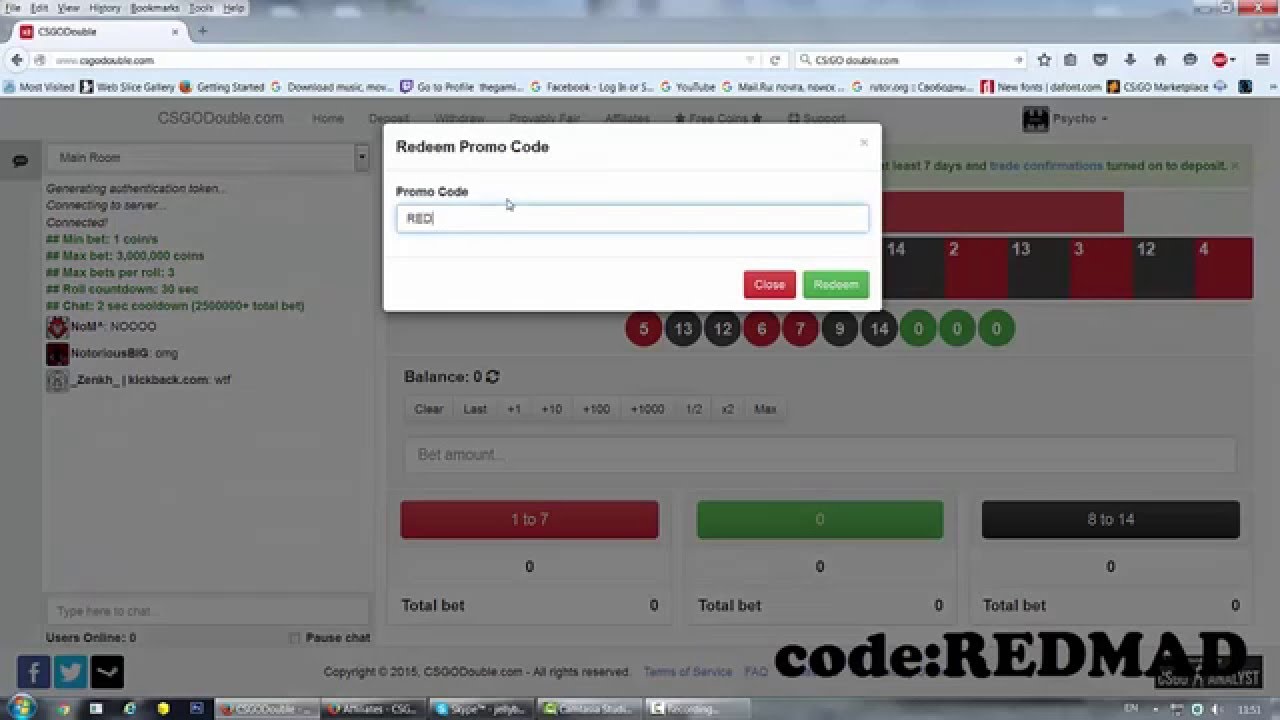Open Free Coins nav link
Image resolution: width=1280 pixels, height=720 pixels.
[718, 119]
